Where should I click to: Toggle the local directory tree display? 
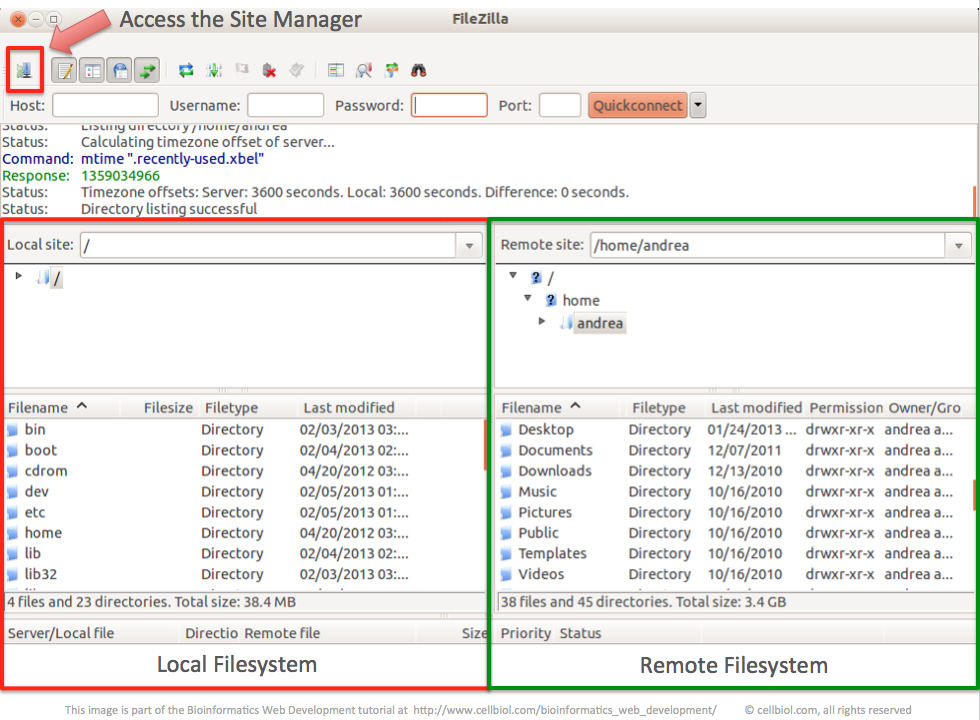(92, 70)
